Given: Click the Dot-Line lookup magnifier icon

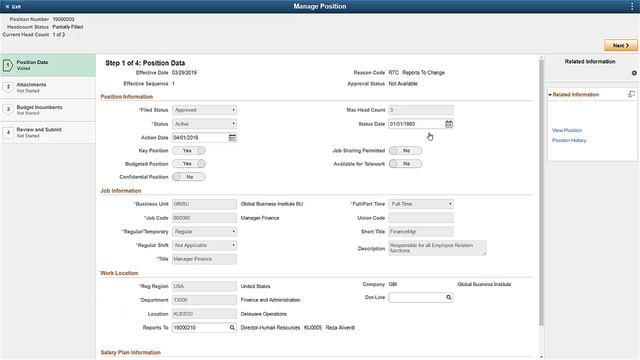Looking at the screenshot, I should click(449, 297).
